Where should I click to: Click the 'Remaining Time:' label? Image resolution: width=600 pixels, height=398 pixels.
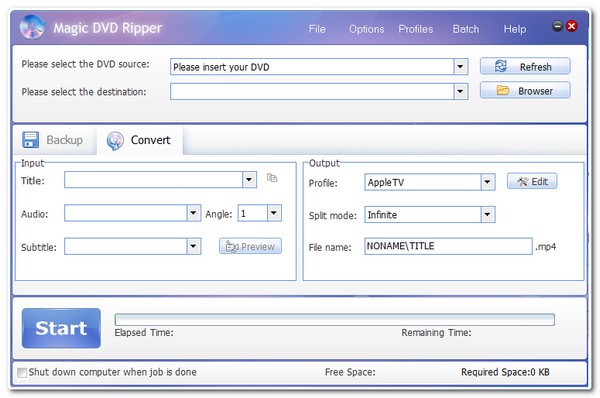(x=436, y=333)
